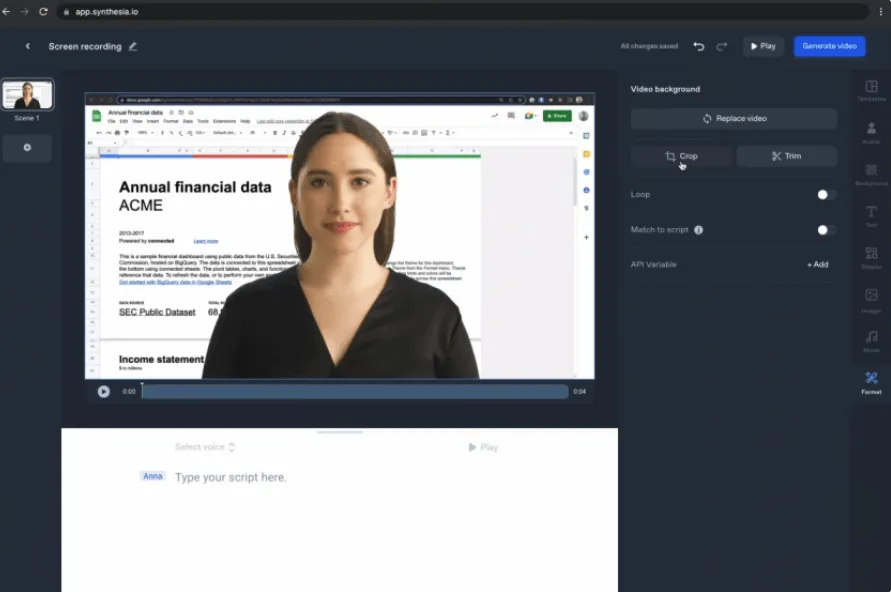Open the Avatar panel icon
This screenshot has height=592, width=891.
coord(871,132)
